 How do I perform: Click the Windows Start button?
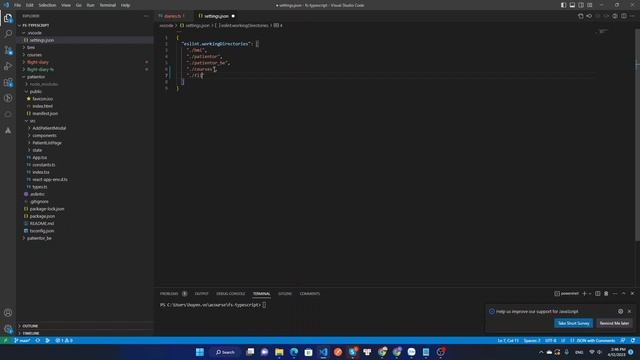(200, 352)
